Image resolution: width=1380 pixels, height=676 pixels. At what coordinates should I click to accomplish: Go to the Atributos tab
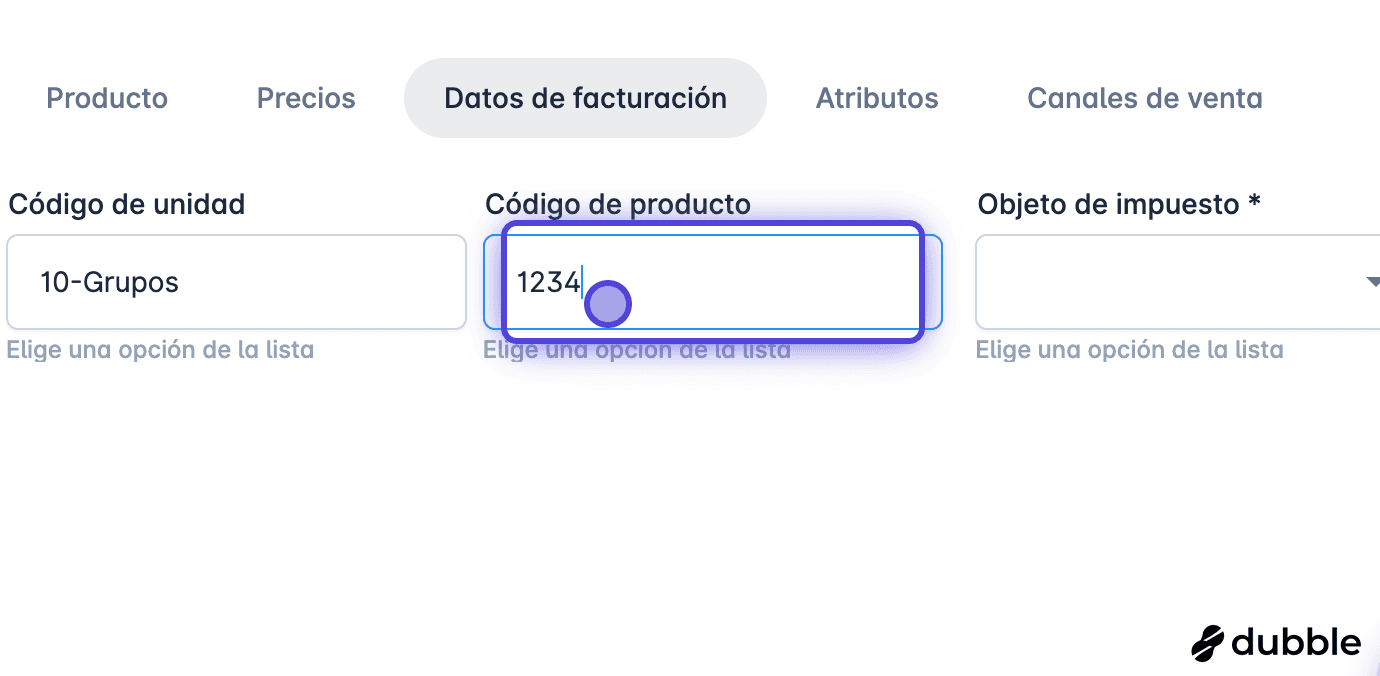pyautogui.click(x=877, y=98)
